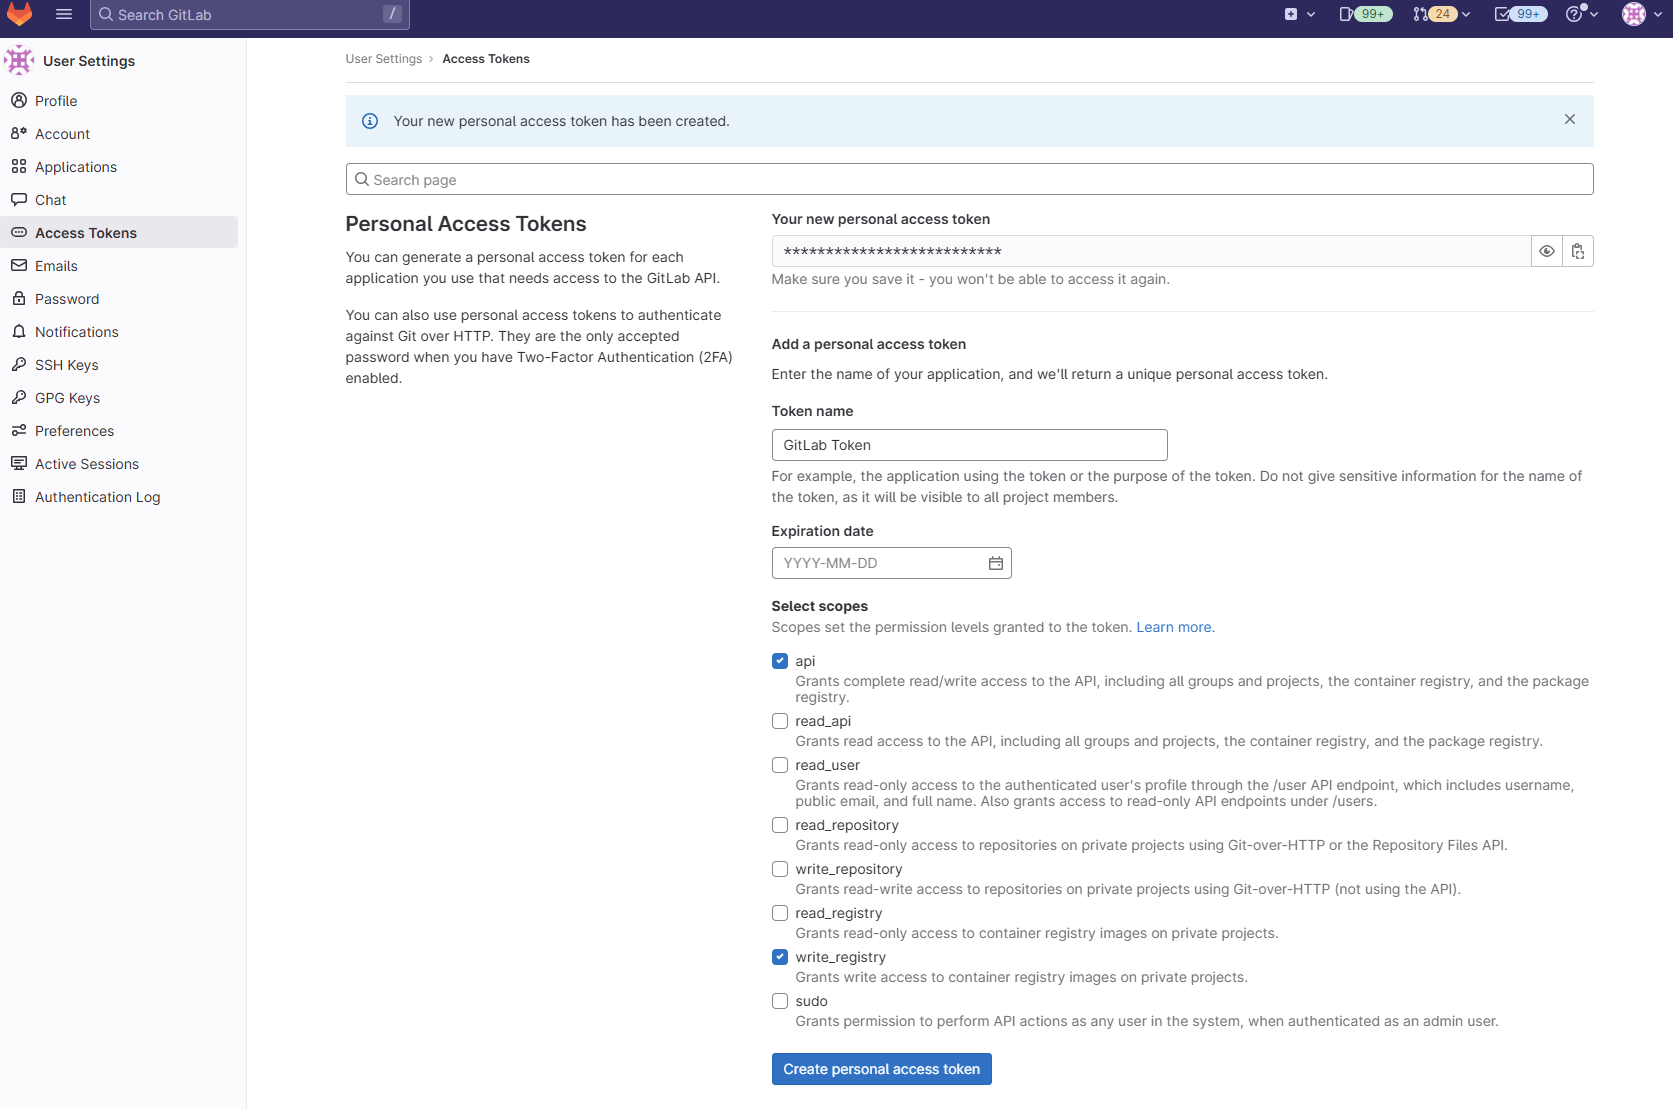Viewport: 1673px width, 1109px height.
Task: Open your user avatar menu
Action: point(1633,14)
